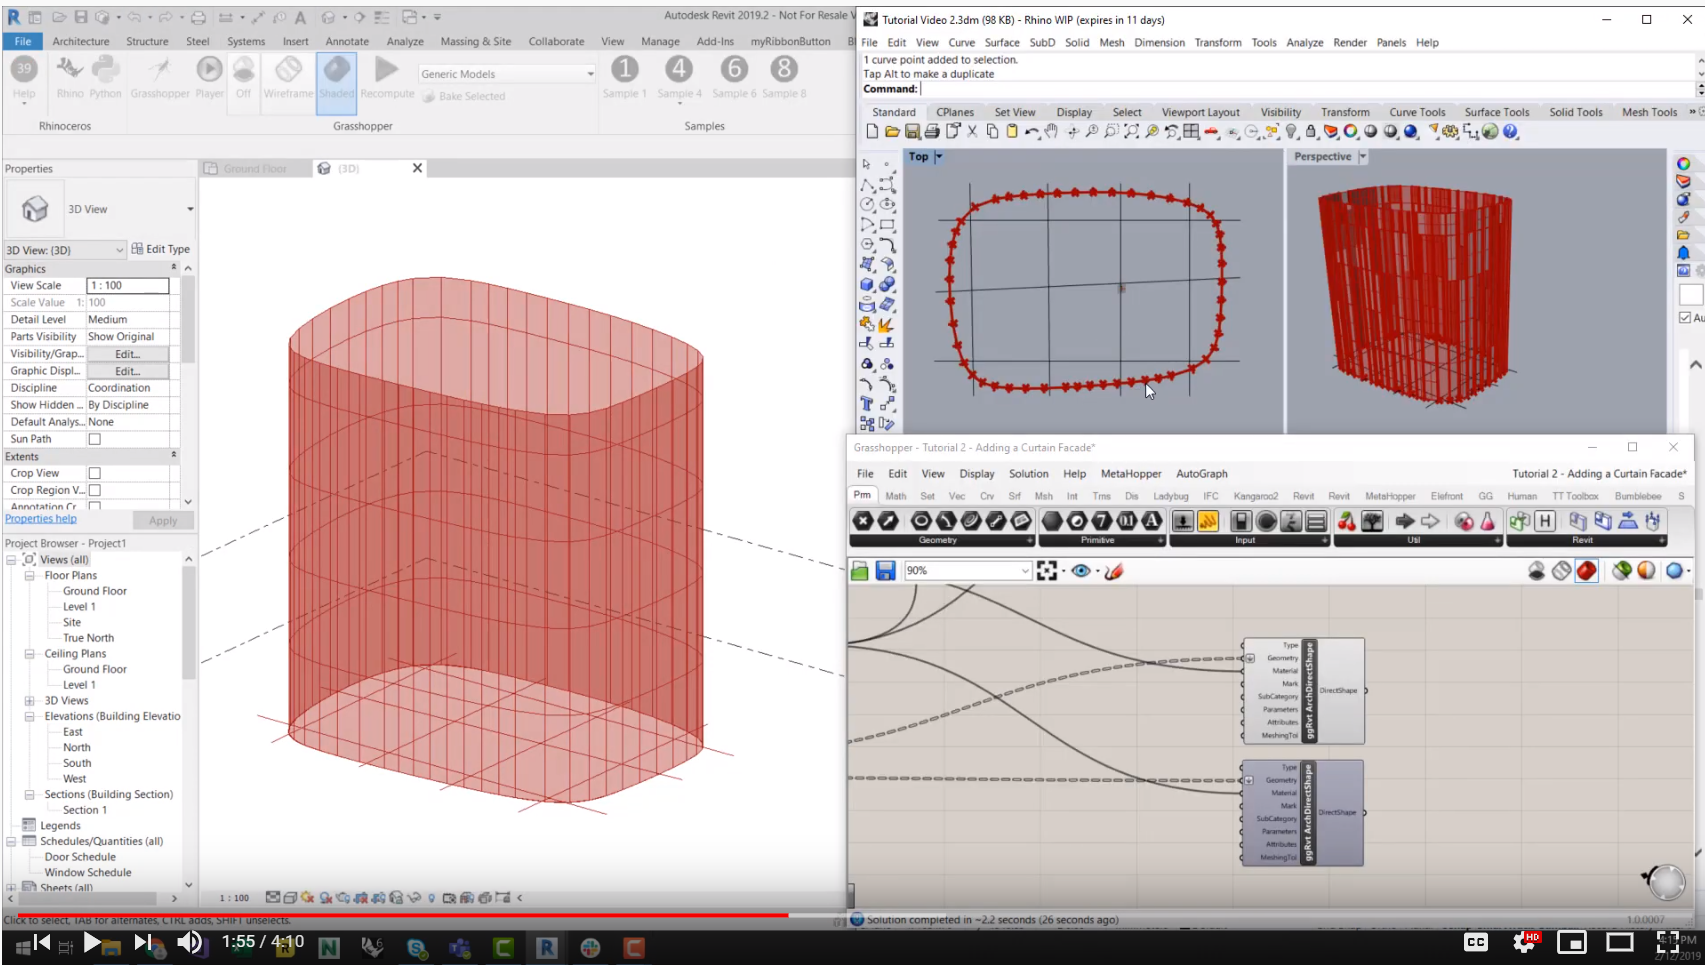Image resolution: width=1705 pixels, height=965 pixels.
Task: Switch to the Ground Floor view tab
Action: click(255, 169)
